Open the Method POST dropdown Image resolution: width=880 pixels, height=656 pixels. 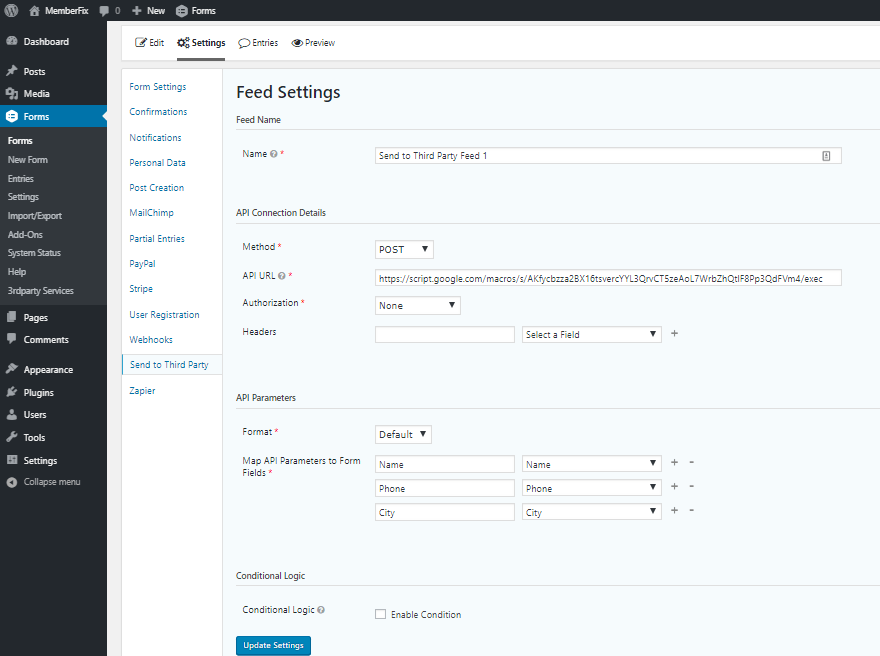pos(404,249)
